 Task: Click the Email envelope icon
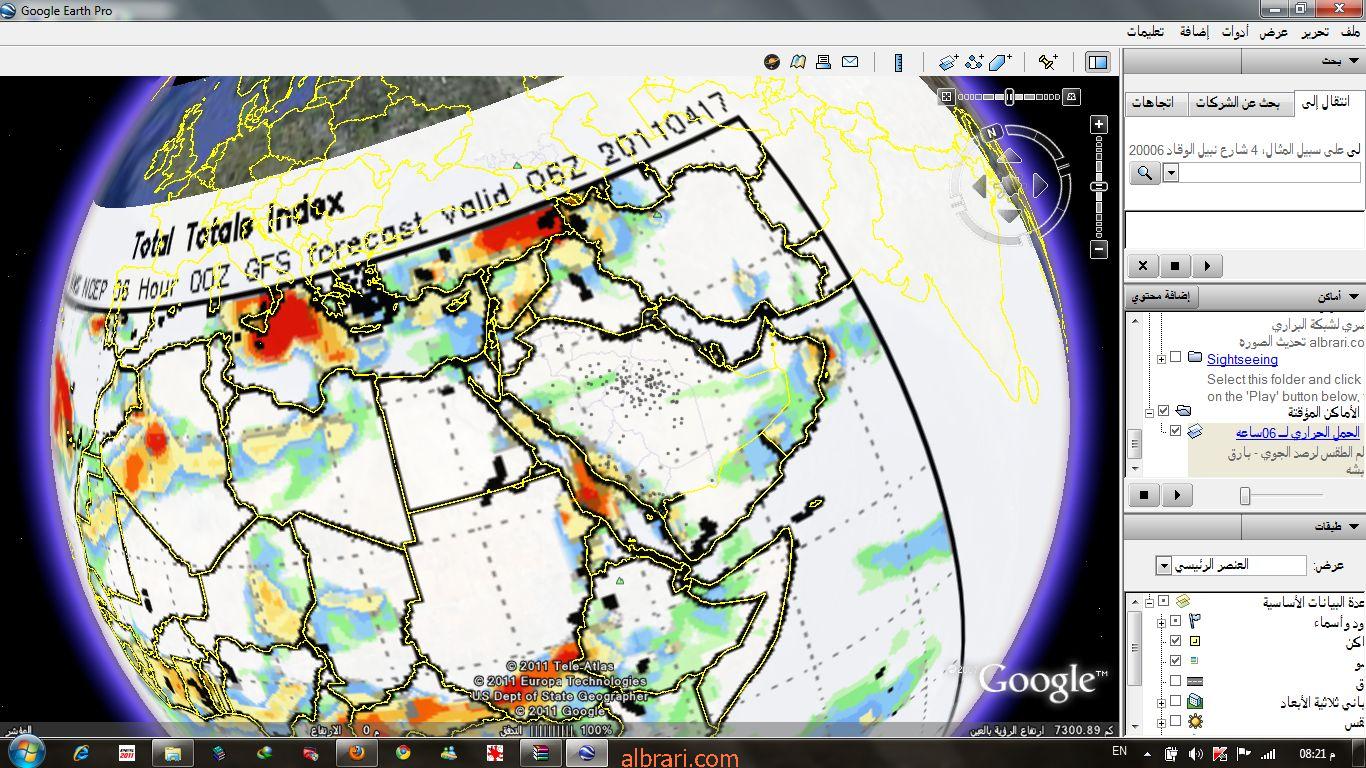click(850, 62)
